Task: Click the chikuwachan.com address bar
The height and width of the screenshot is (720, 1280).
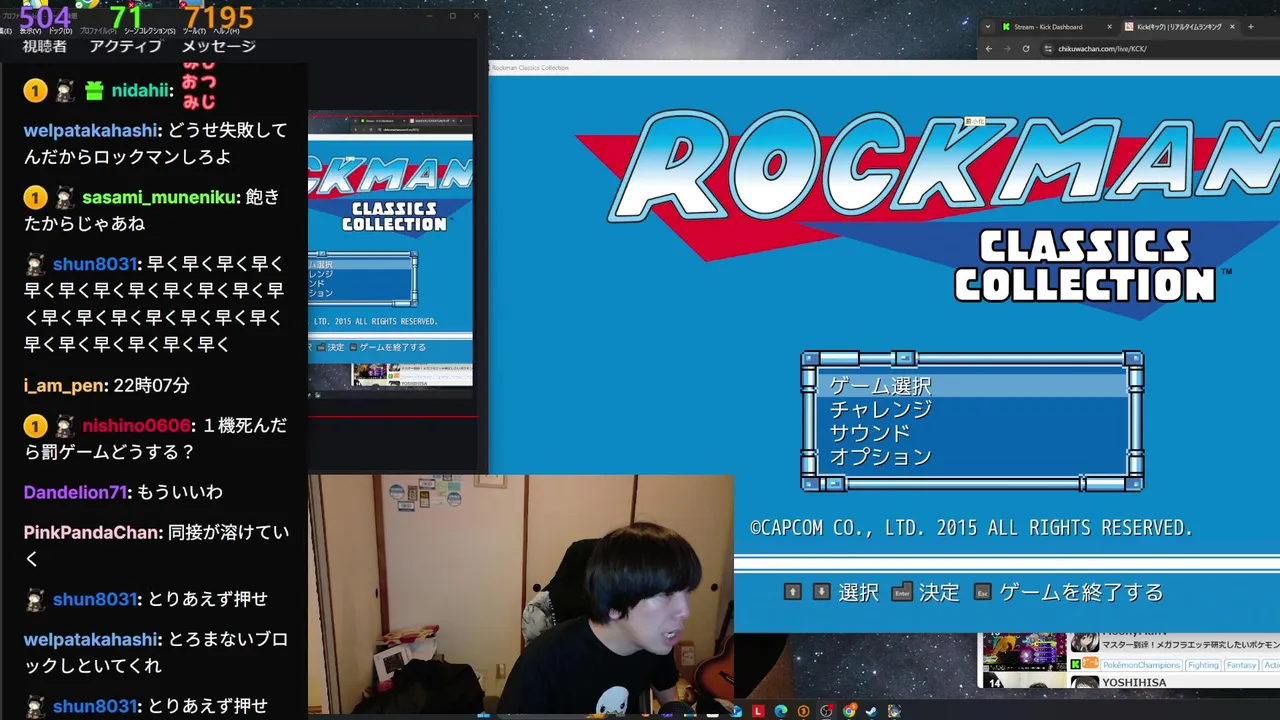Action: tap(1160, 48)
